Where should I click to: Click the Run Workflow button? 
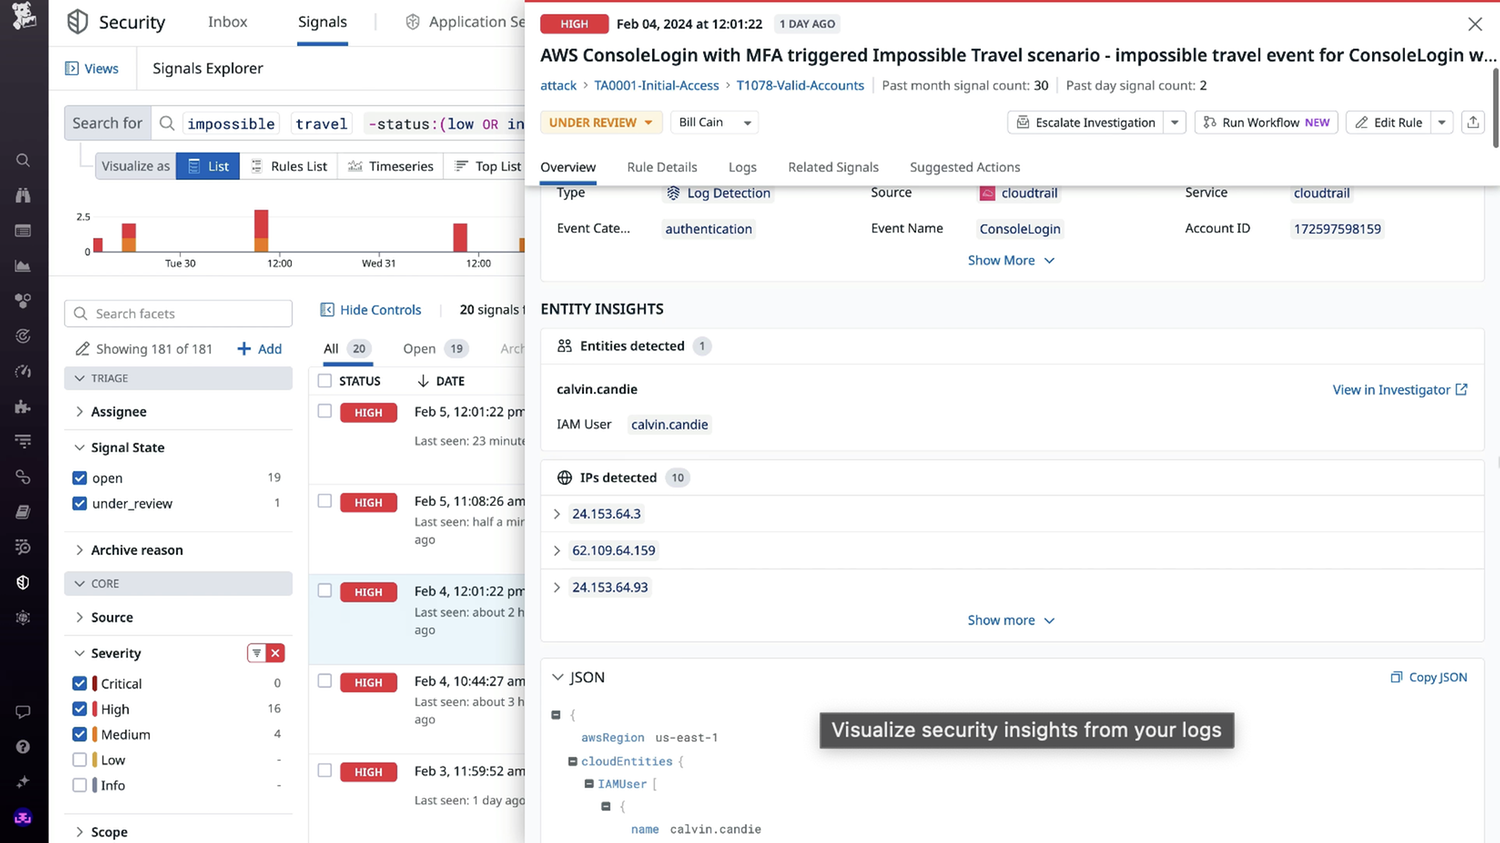click(1266, 122)
